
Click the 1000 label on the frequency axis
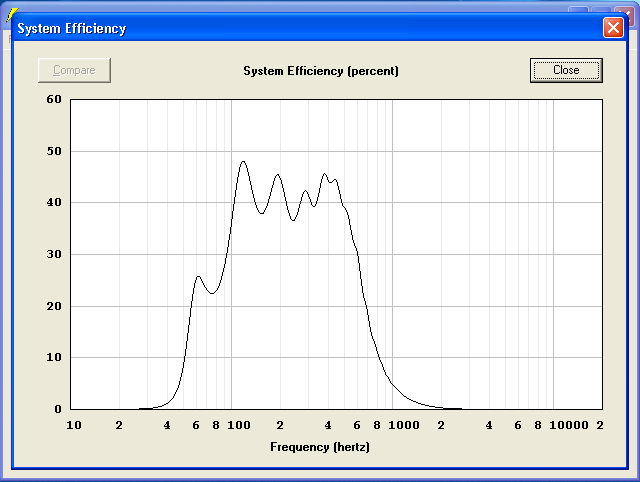[x=404, y=425]
